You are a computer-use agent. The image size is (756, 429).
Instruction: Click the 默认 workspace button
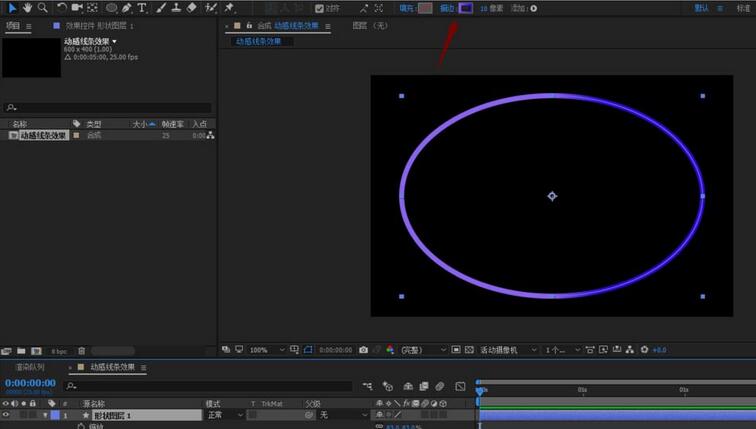pyautogui.click(x=702, y=8)
